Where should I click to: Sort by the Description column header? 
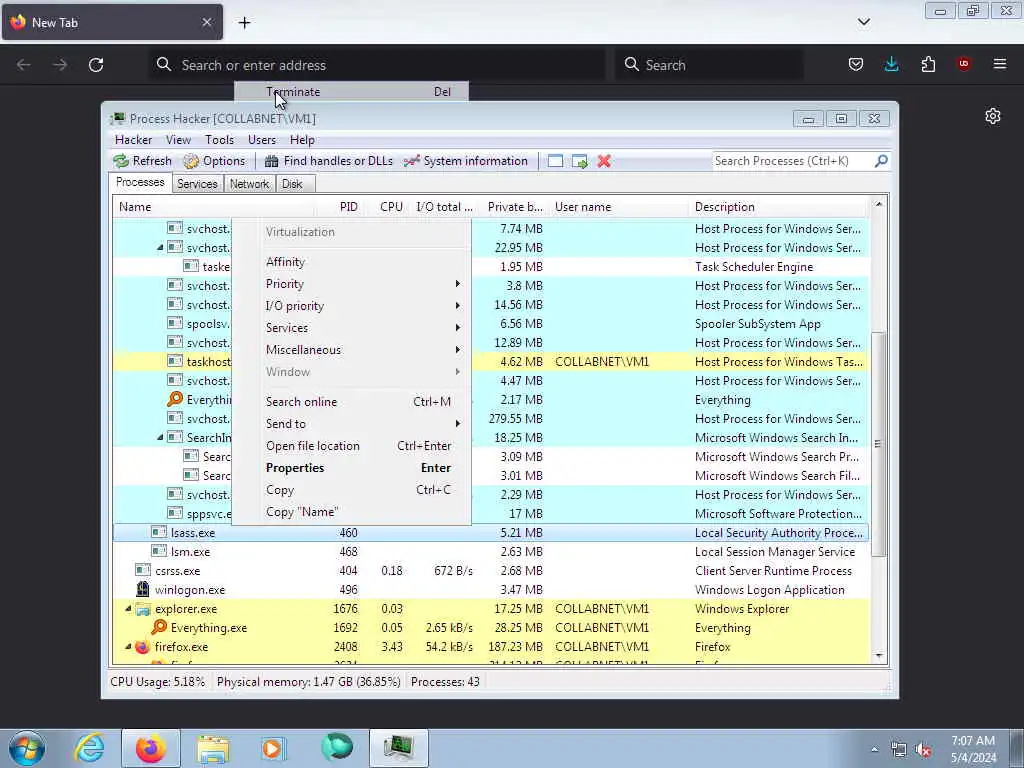coord(779,207)
